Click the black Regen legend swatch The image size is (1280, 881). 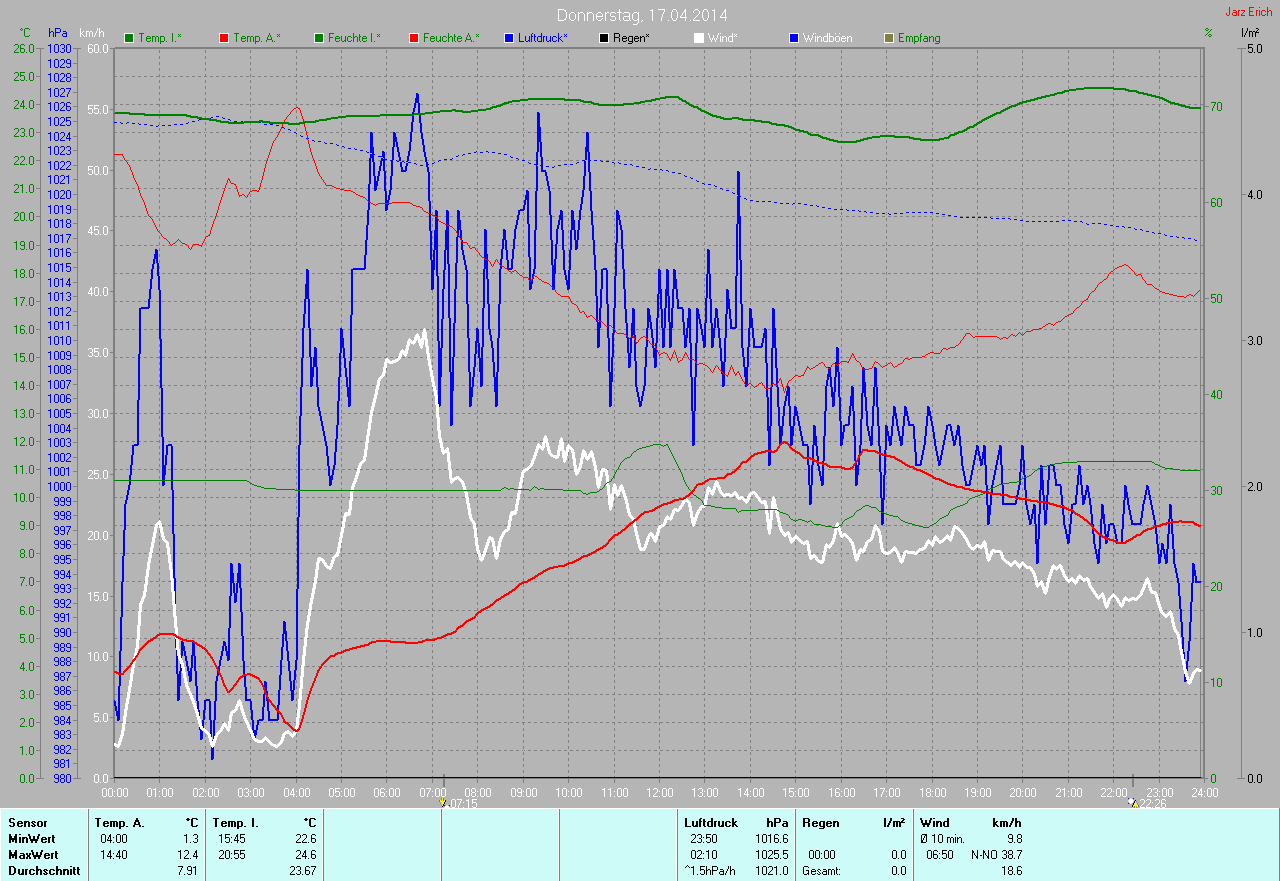click(x=604, y=38)
